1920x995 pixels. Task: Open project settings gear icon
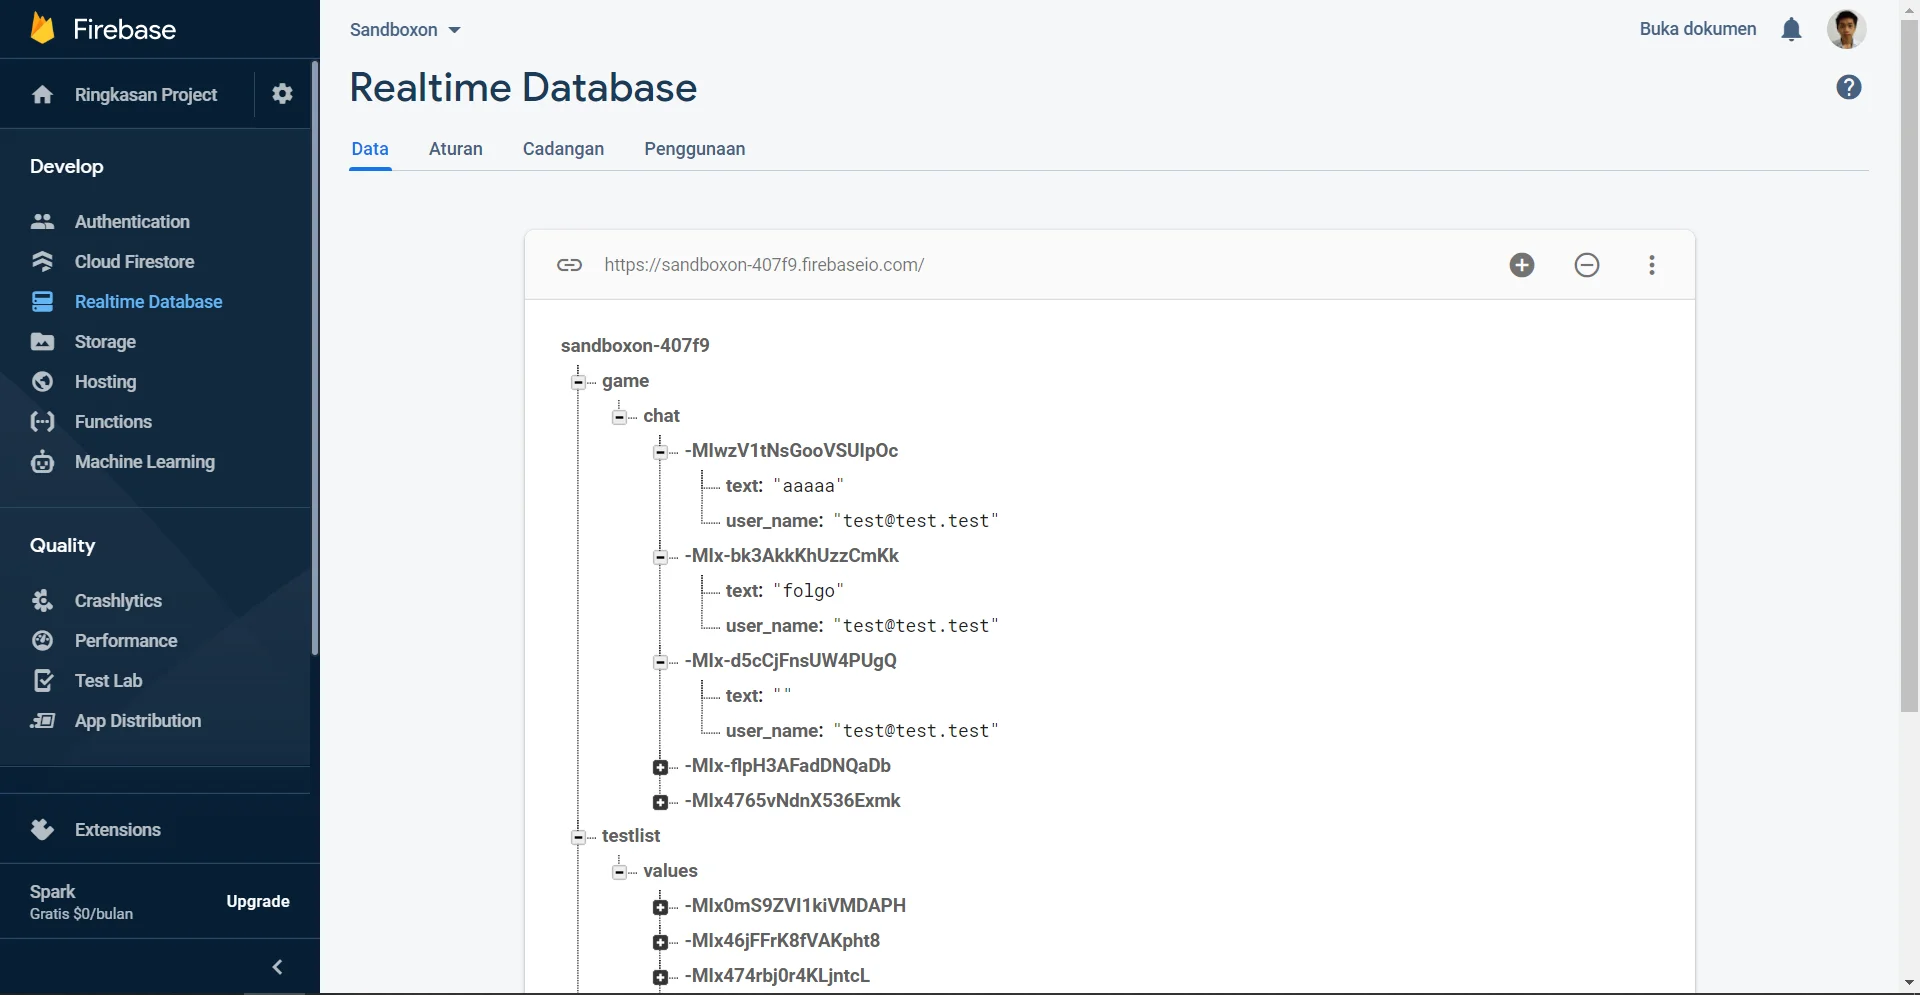[283, 94]
